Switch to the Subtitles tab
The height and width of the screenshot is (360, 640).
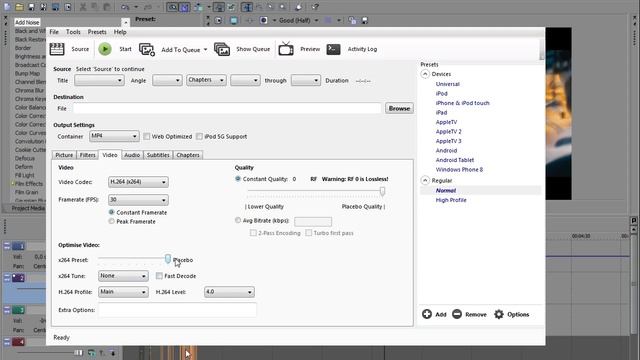[x=158, y=155]
